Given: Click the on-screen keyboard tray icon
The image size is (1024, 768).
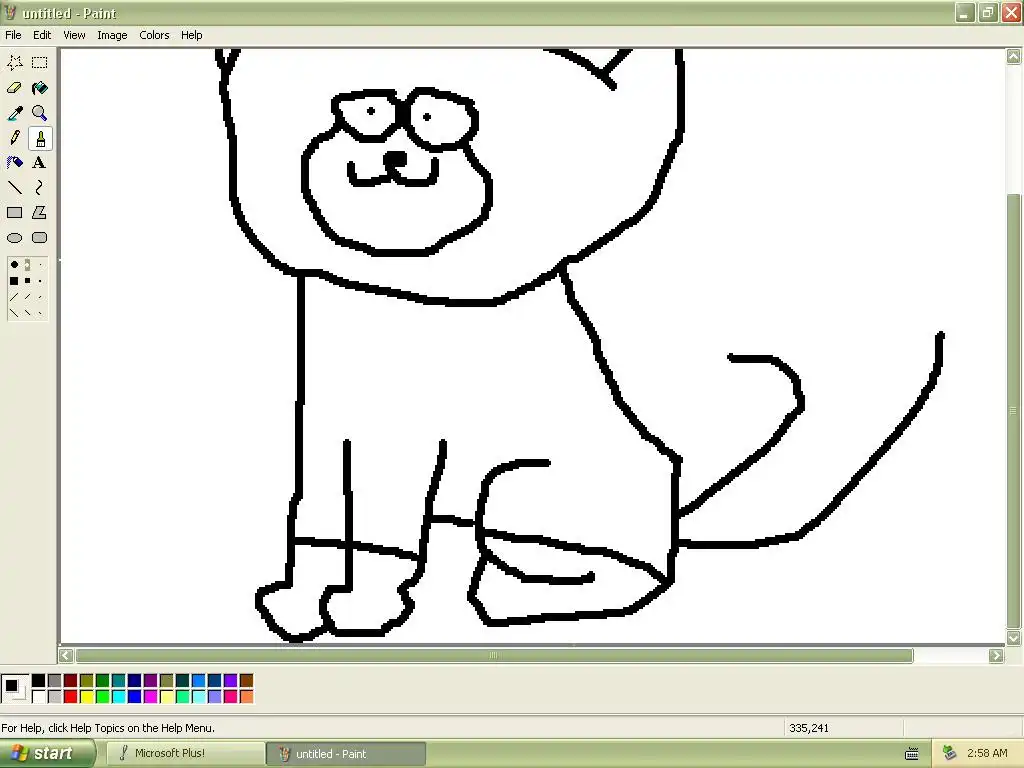Looking at the screenshot, I should coord(912,754).
